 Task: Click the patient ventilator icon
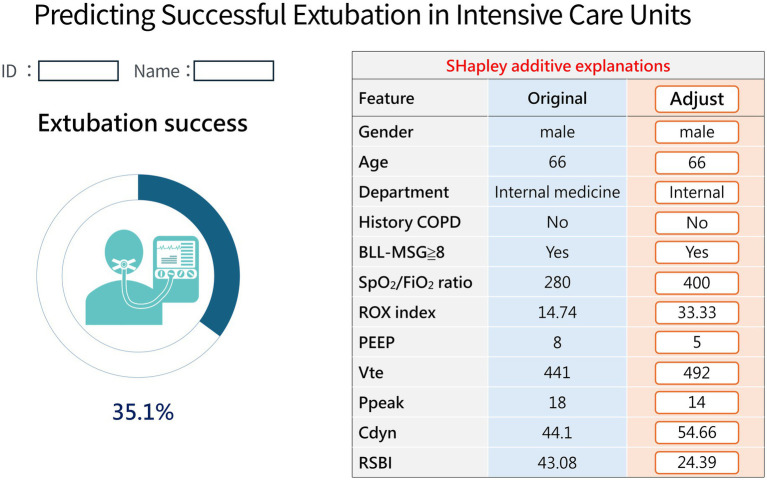pos(142,277)
